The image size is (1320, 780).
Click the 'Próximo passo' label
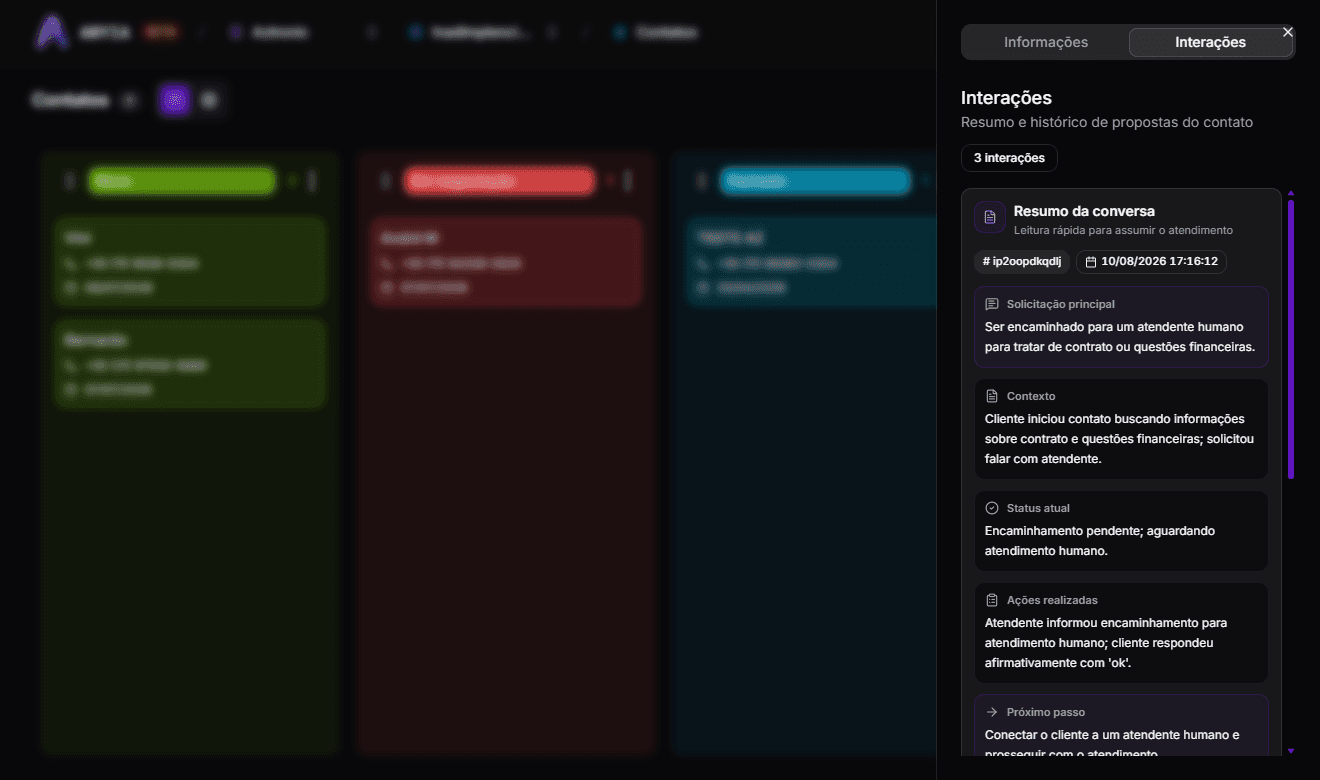[1046, 712]
